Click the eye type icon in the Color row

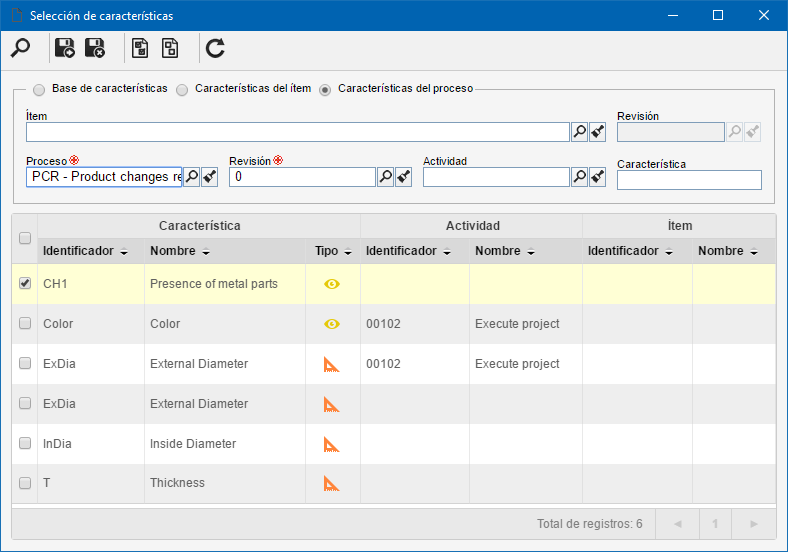coord(332,324)
